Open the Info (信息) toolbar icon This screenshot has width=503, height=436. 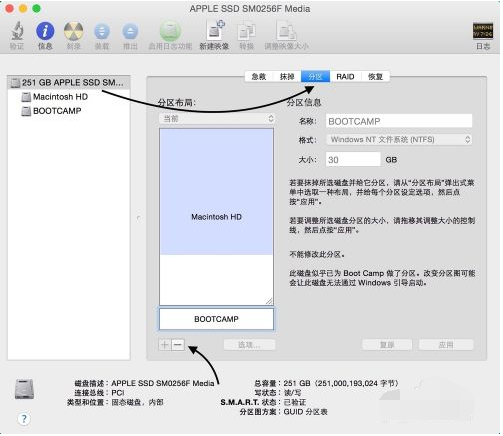pos(45,31)
